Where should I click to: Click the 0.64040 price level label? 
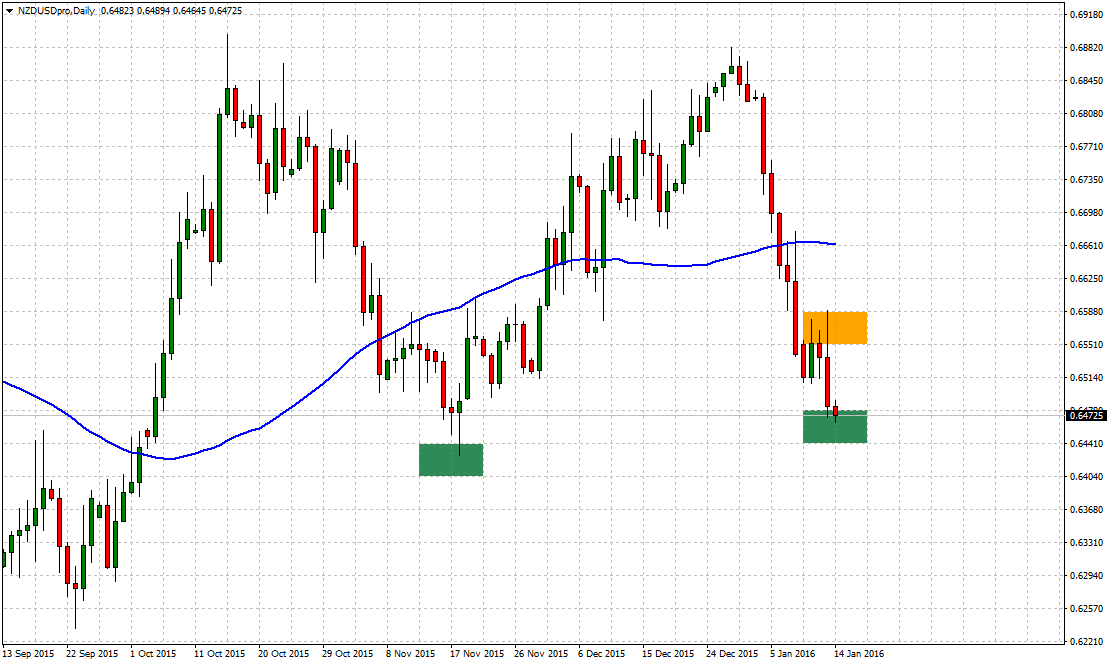point(1086,477)
